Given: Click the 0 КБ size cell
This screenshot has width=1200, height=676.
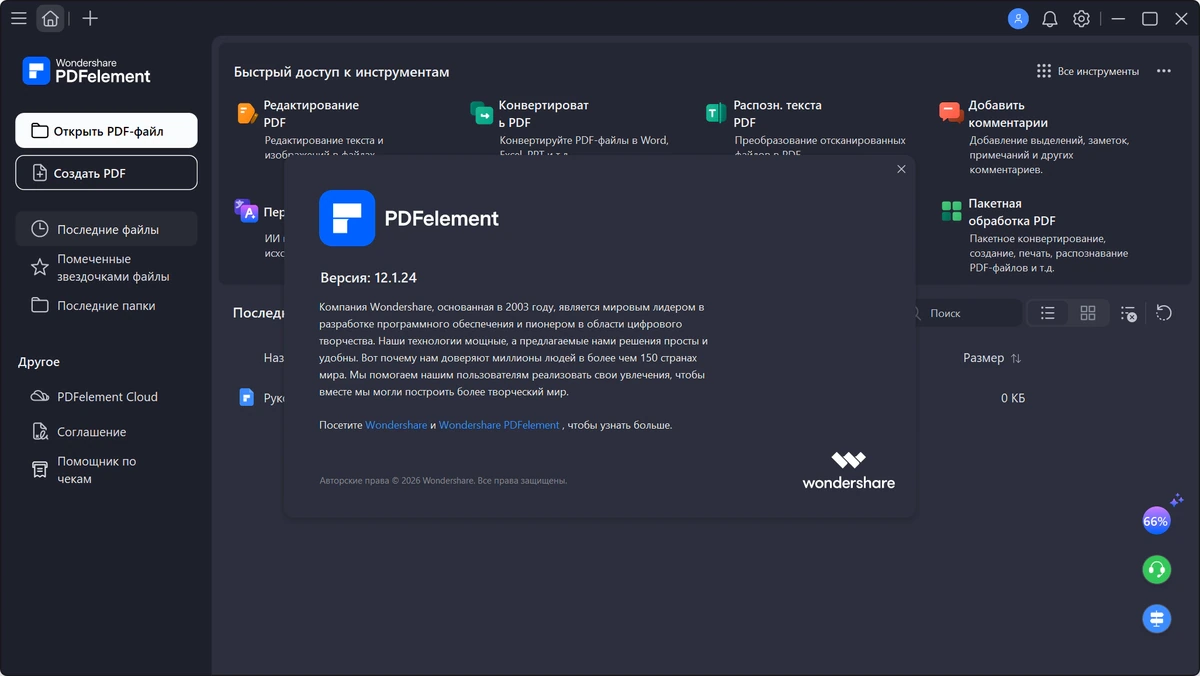Looking at the screenshot, I should 1013,398.
